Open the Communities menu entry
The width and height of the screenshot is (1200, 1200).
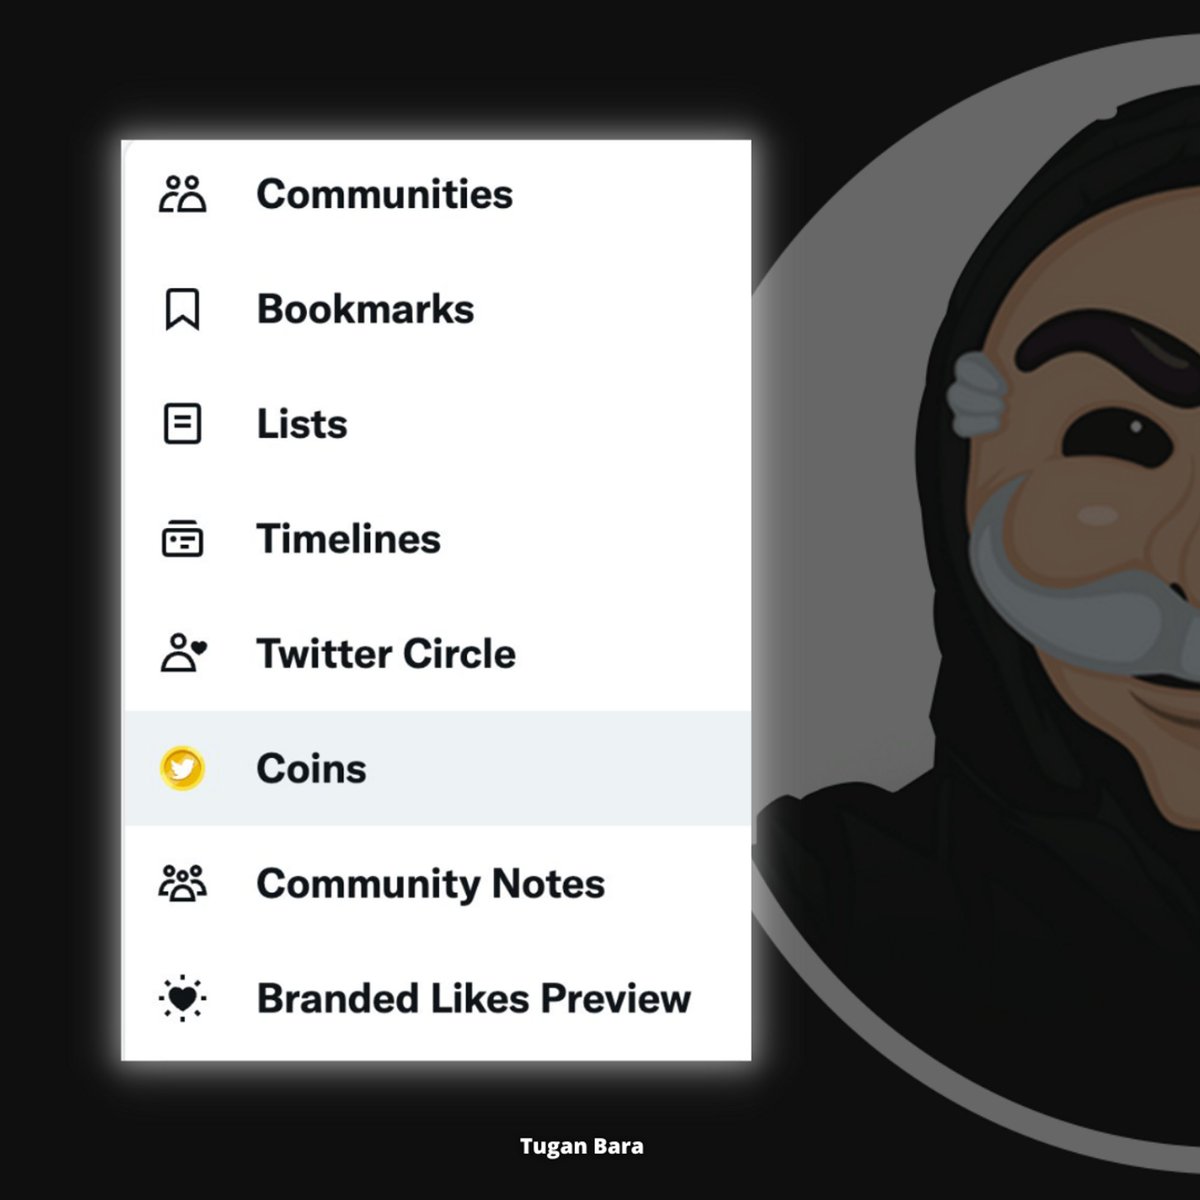tap(436, 195)
